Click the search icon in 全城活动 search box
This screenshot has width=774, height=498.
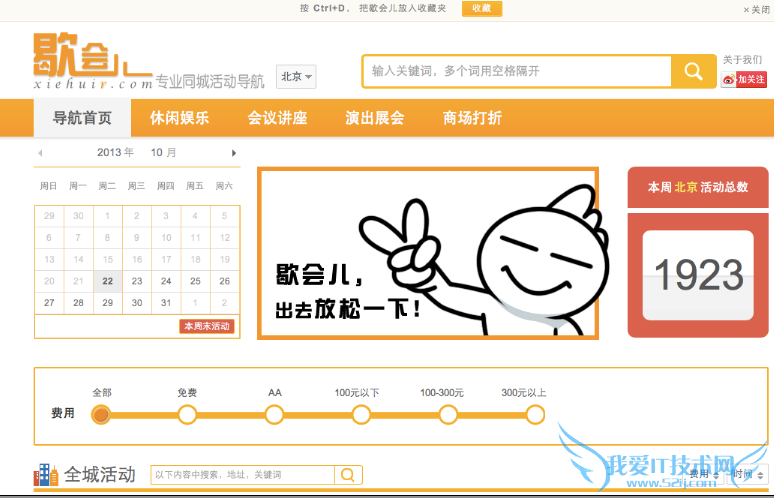pyautogui.click(x=348, y=475)
